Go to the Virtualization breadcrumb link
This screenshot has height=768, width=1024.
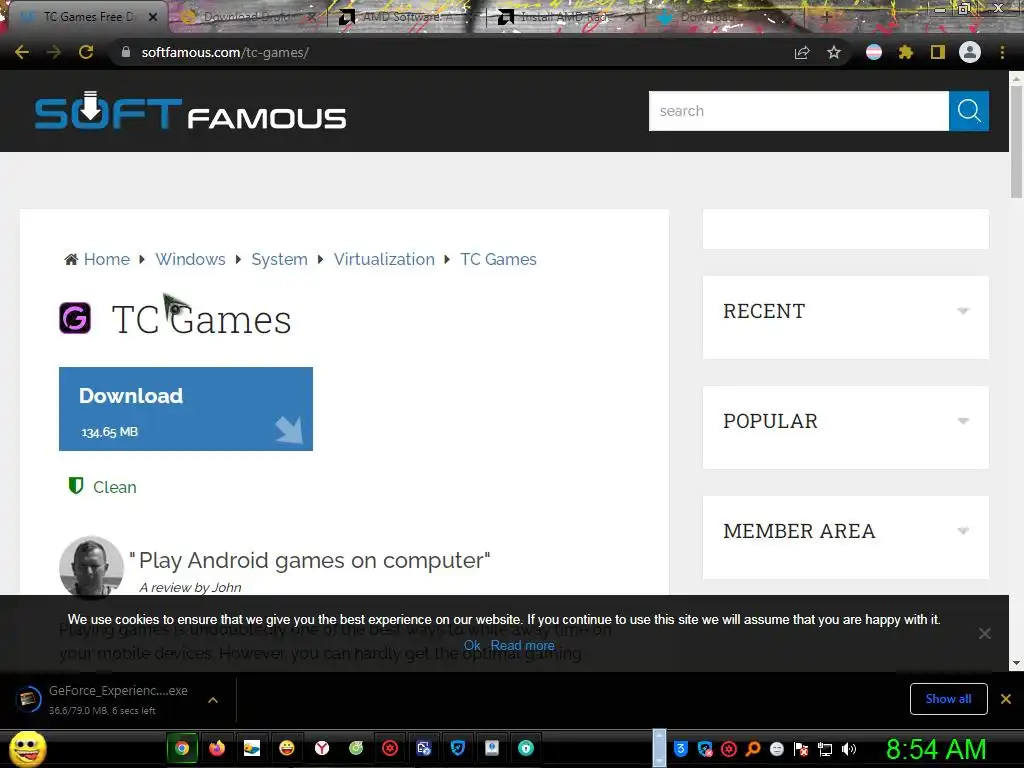384,259
